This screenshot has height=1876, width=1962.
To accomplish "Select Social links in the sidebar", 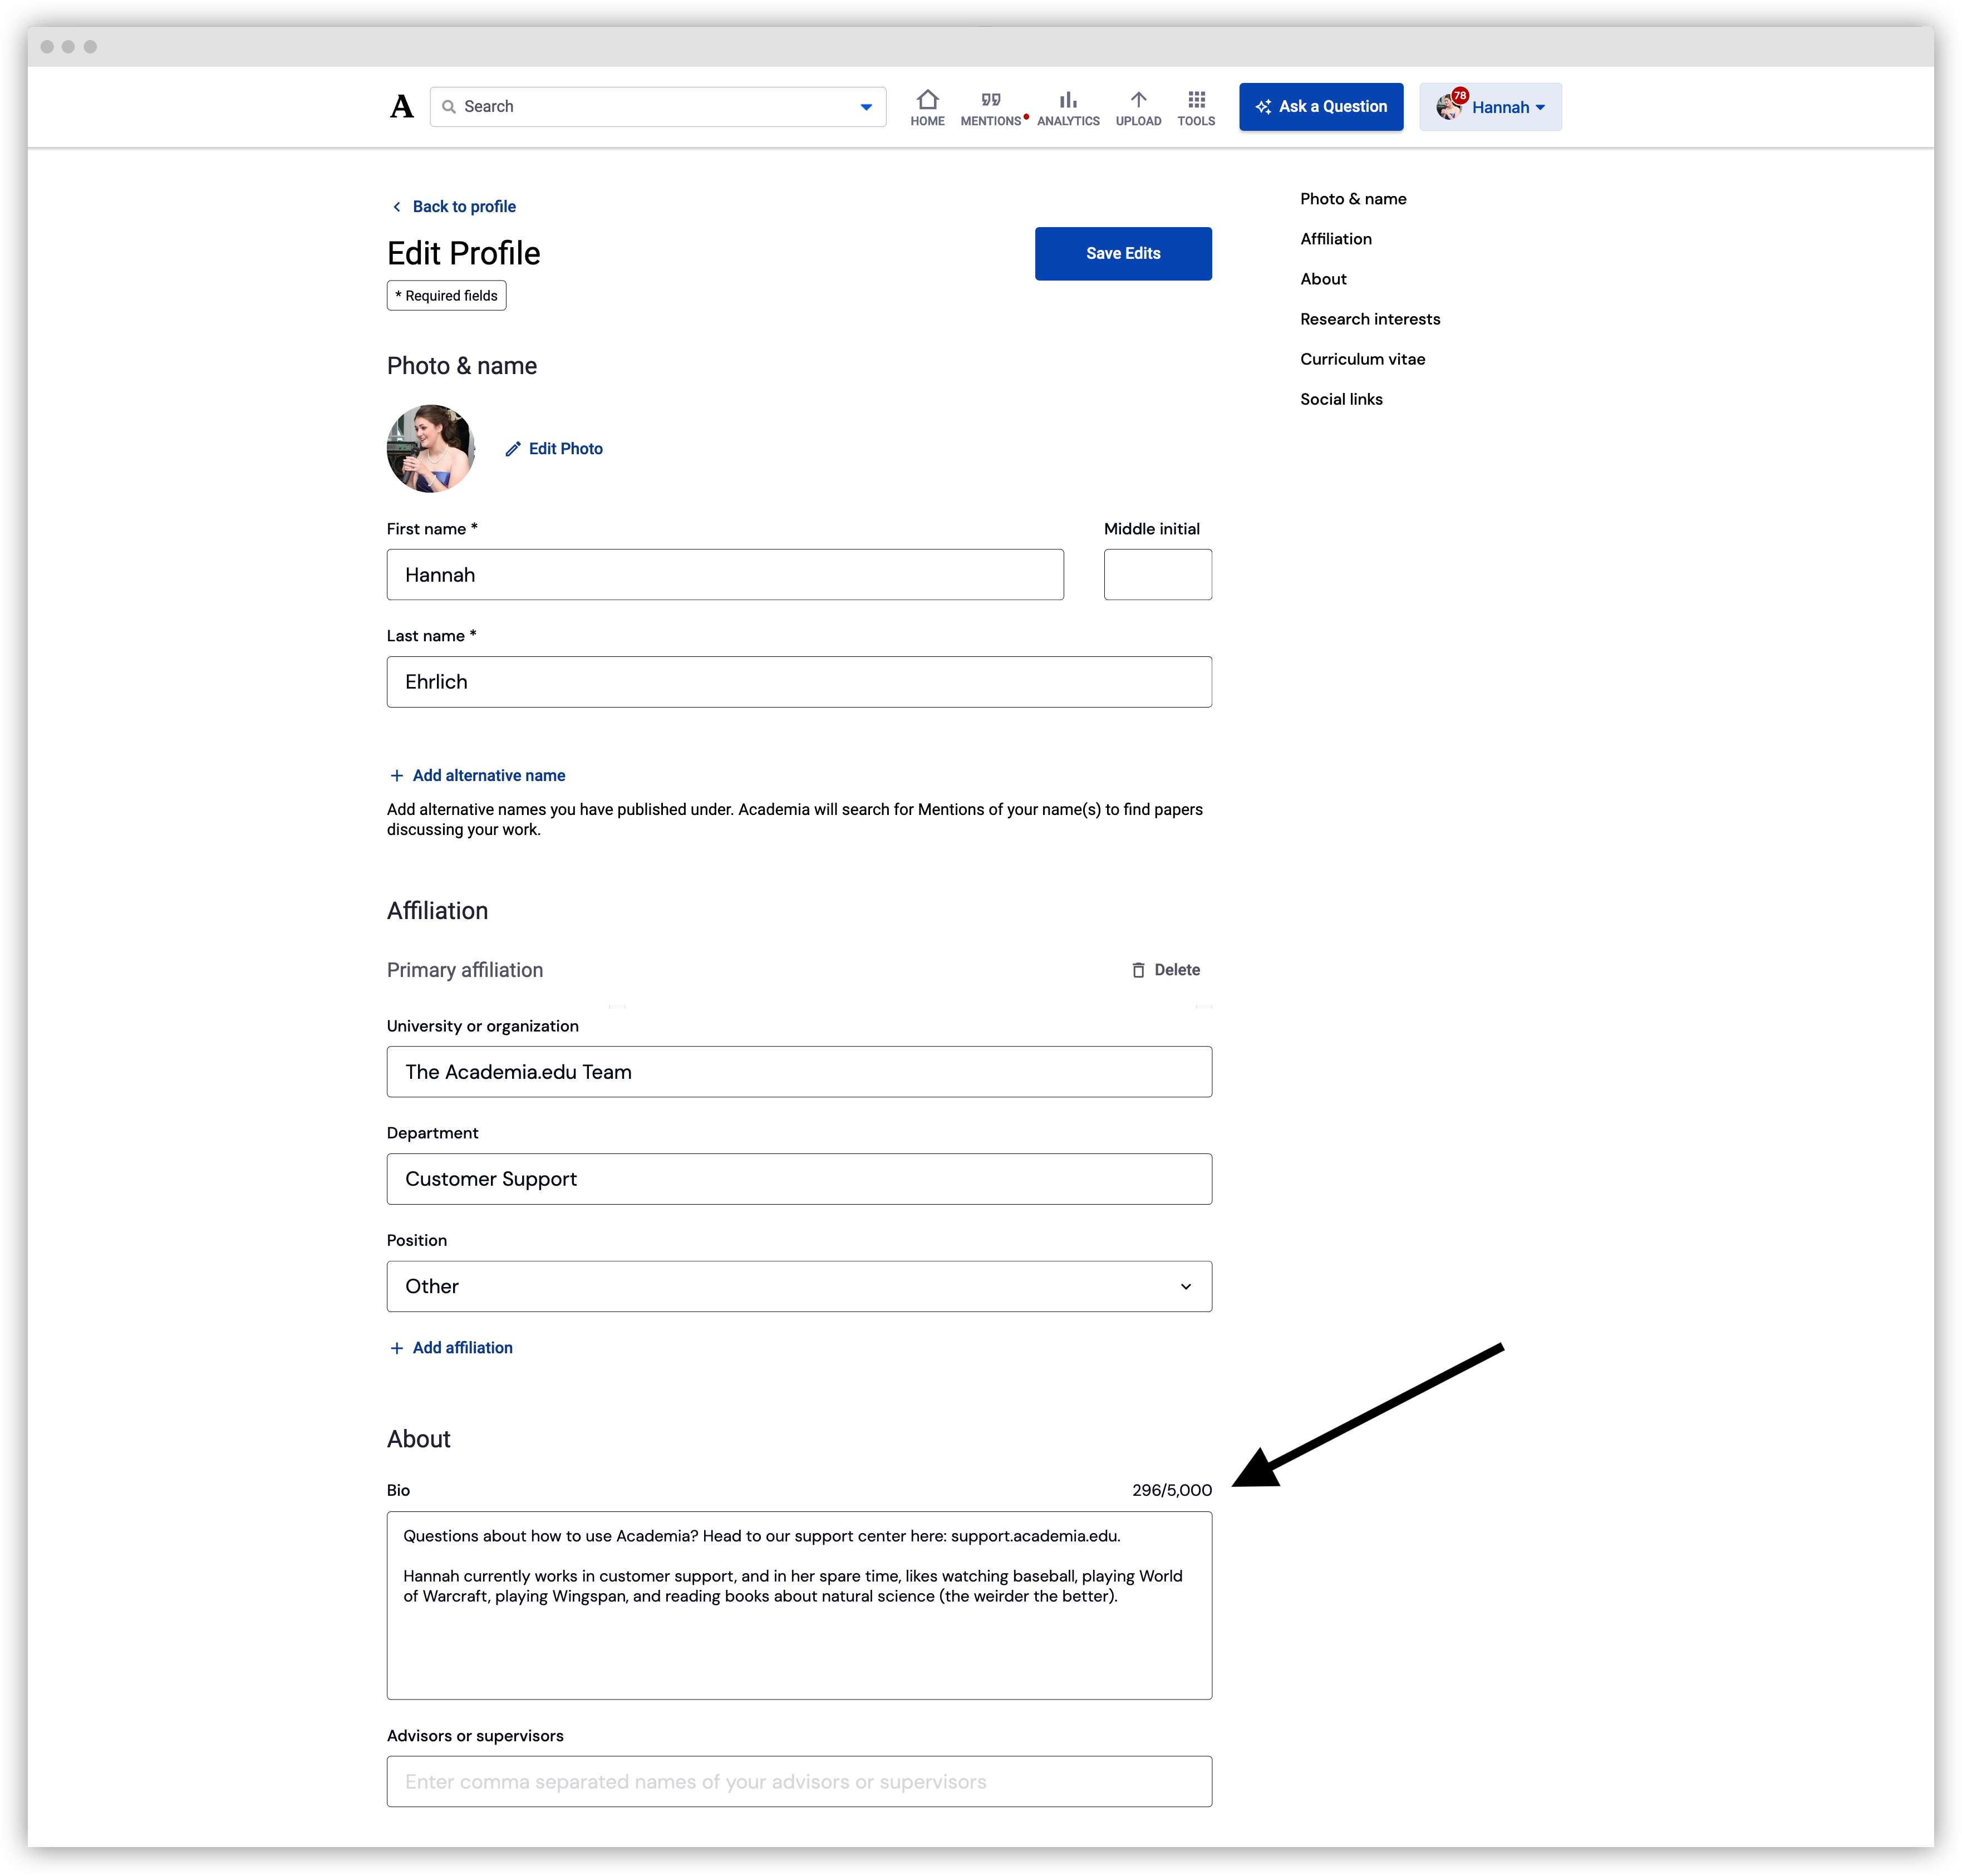I will (x=1341, y=398).
